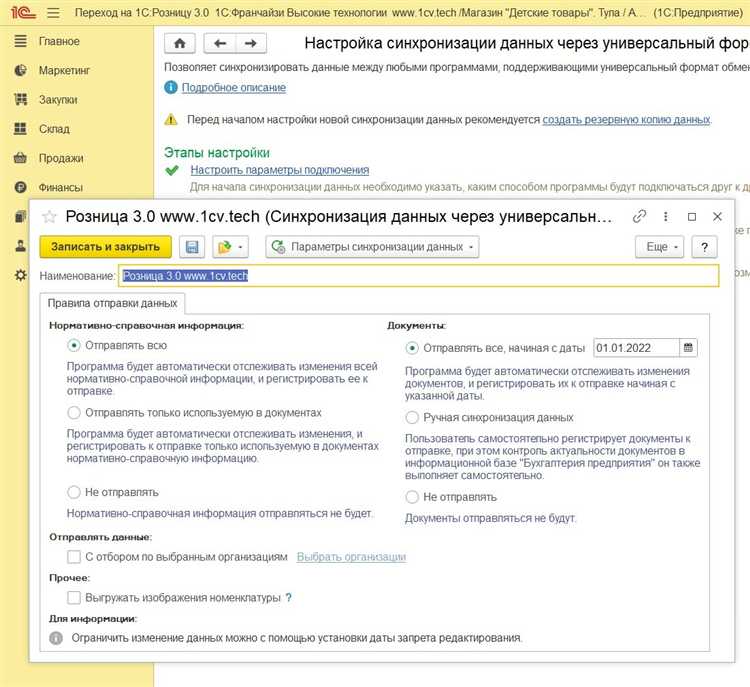The width and height of the screenshot is (750, 687).
Task: Add dialog to favorites with the star
Action: pyautogui.click(x=49, y=217)
